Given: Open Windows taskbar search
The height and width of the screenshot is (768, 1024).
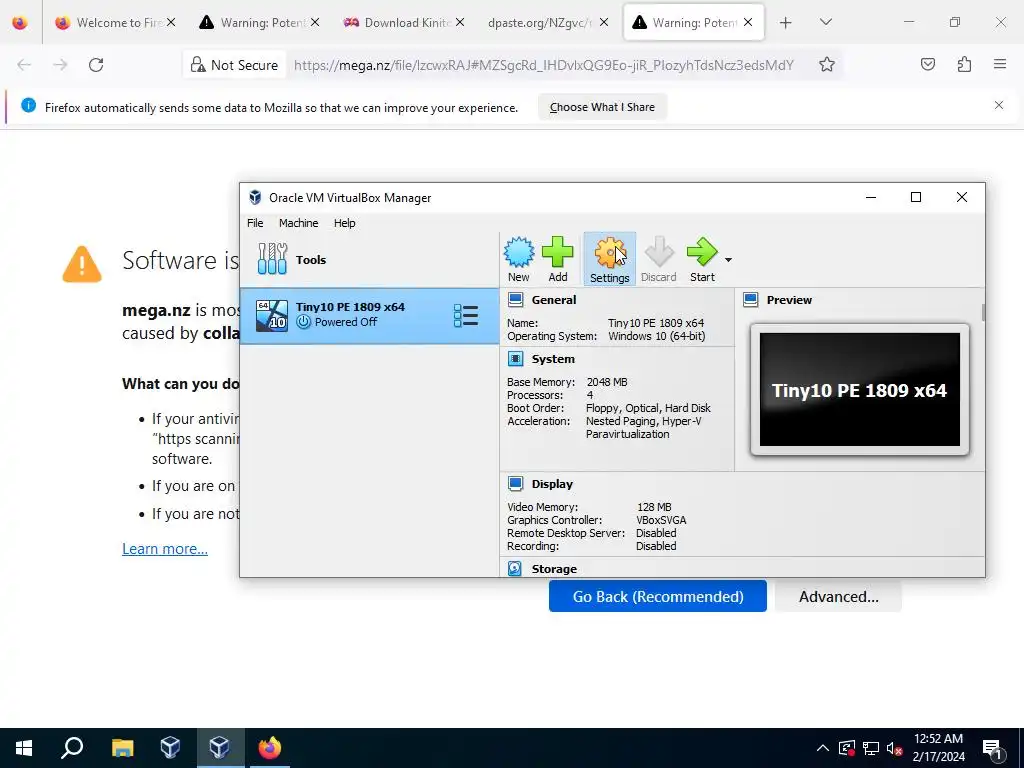Looking at the screenshot, I should 72,748.
